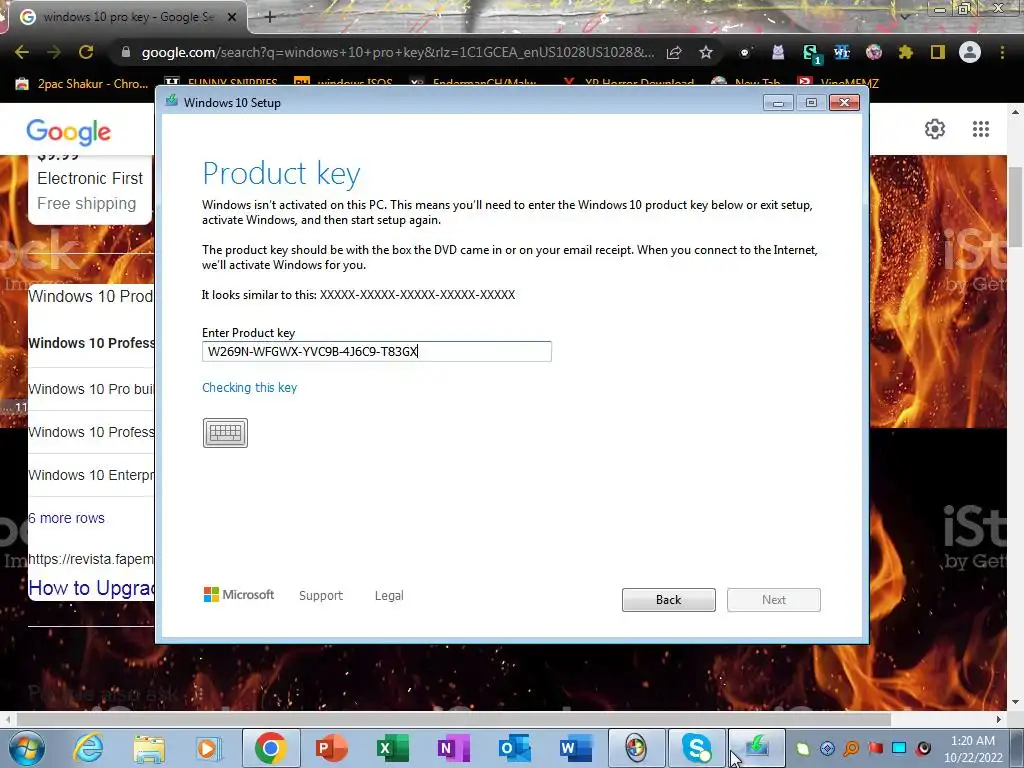Open Google Settings gear icon

[x=935, y=129]
